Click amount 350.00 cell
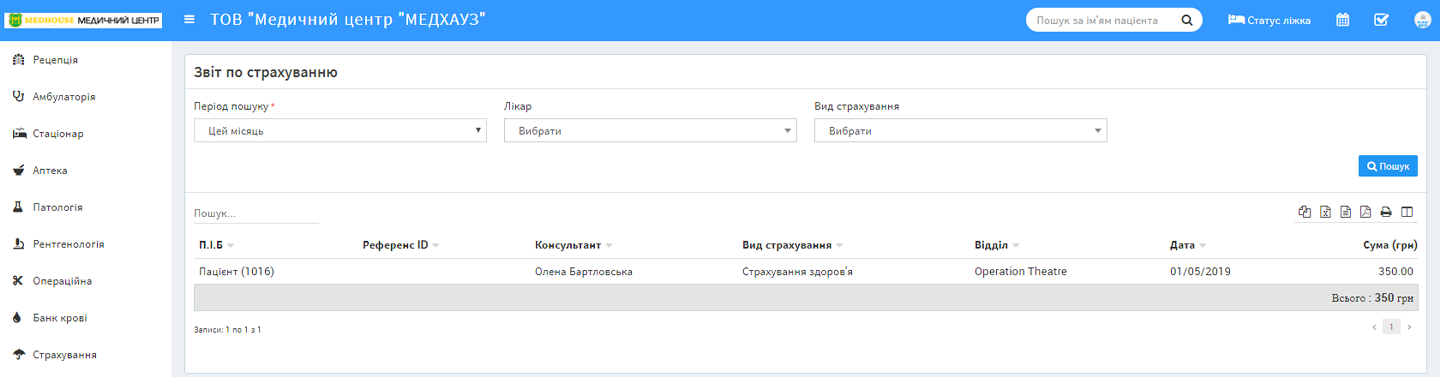 (x=1395, y=271)
